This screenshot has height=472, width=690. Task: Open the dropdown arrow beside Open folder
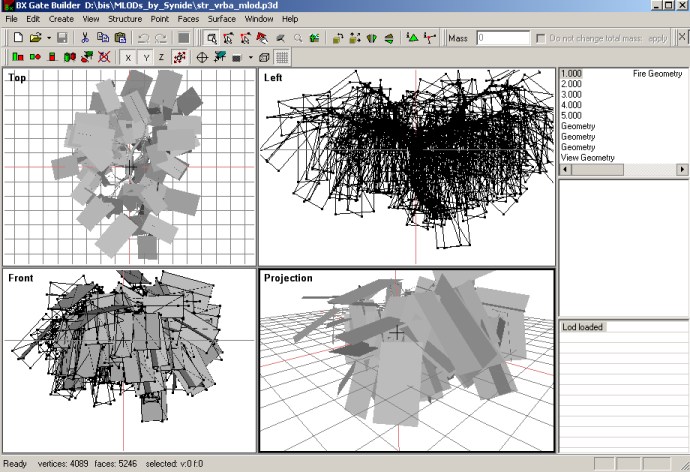click(48, 38)
